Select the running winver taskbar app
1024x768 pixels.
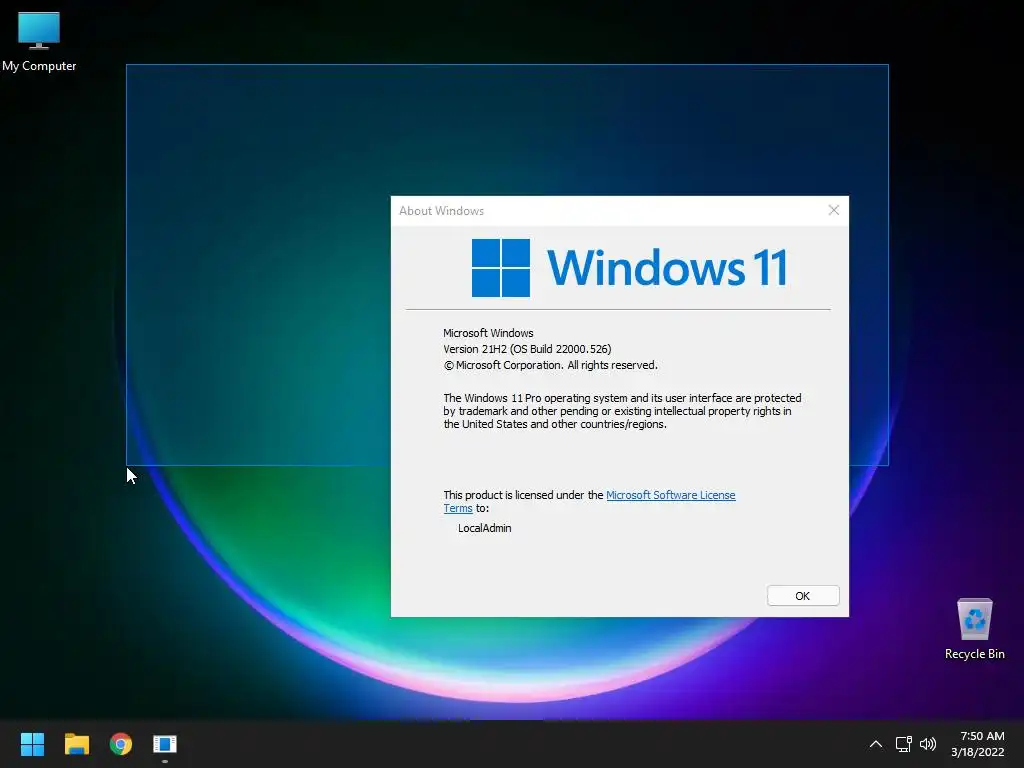coord(165,744)
